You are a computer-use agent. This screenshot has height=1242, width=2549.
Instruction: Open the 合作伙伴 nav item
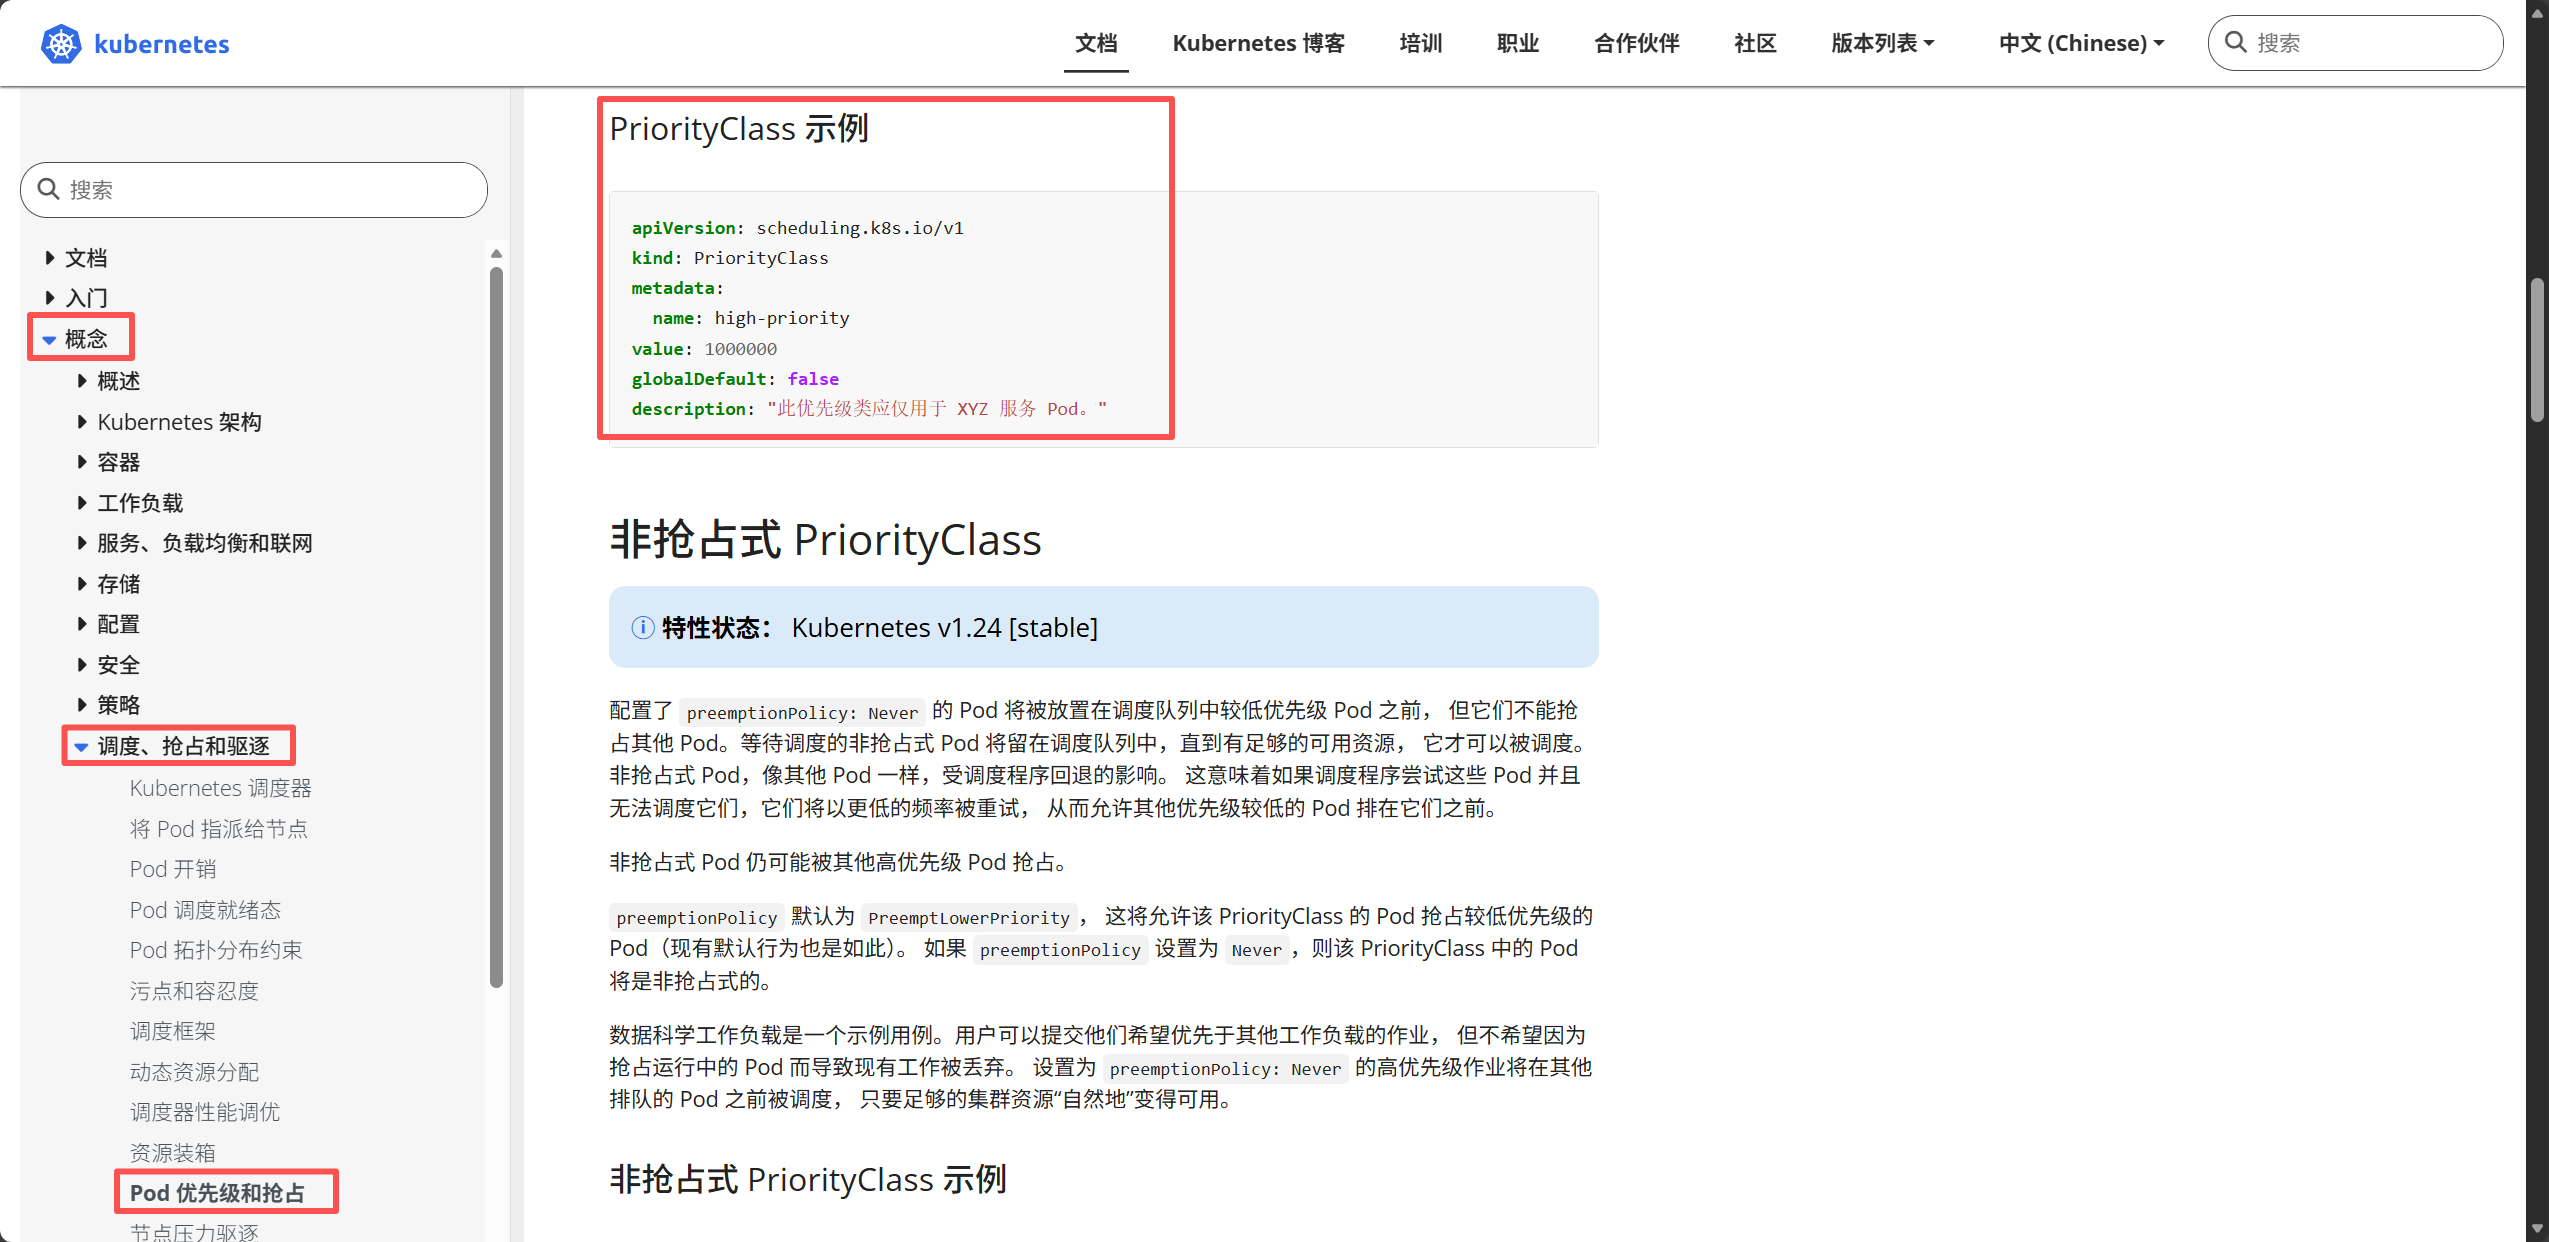click(1637, 43)
